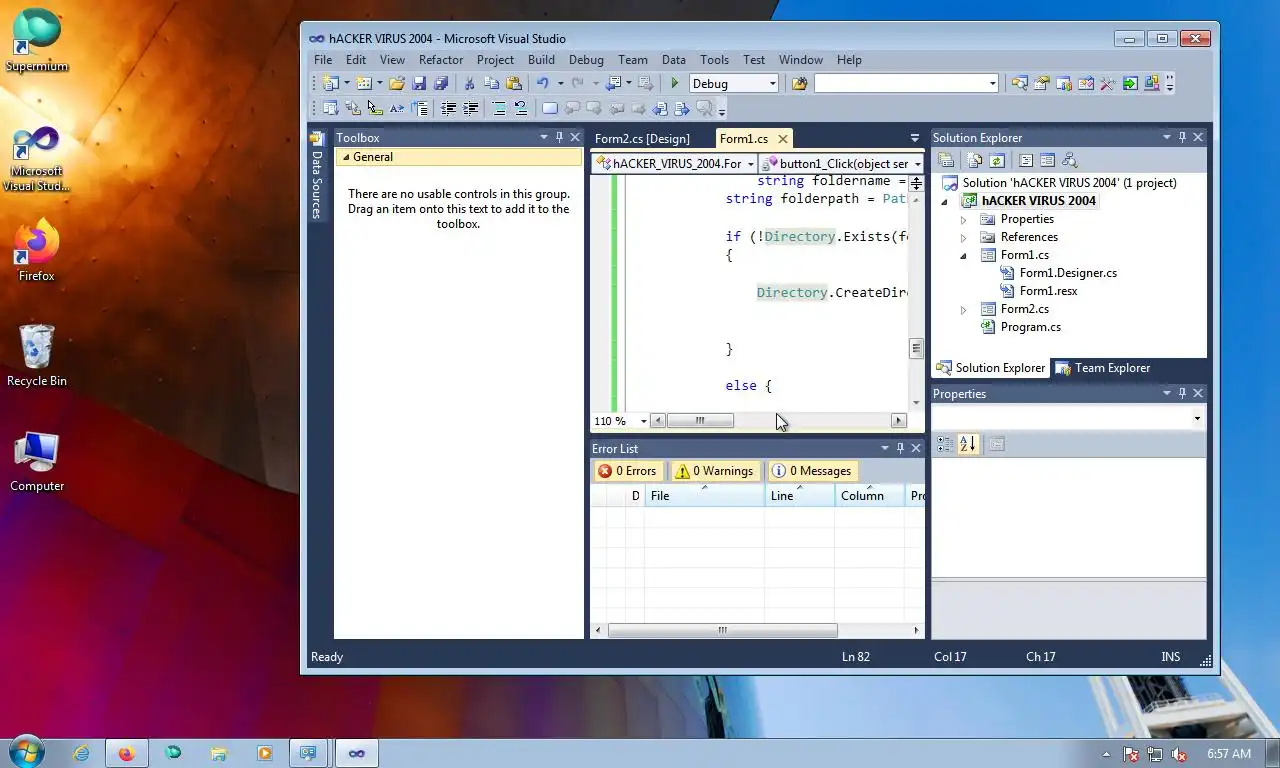Screen dimensions: 1280x768
Task: Open the hACKER_VIRUS_2004.Form class dropdown
Action: [x=750, y=164]
